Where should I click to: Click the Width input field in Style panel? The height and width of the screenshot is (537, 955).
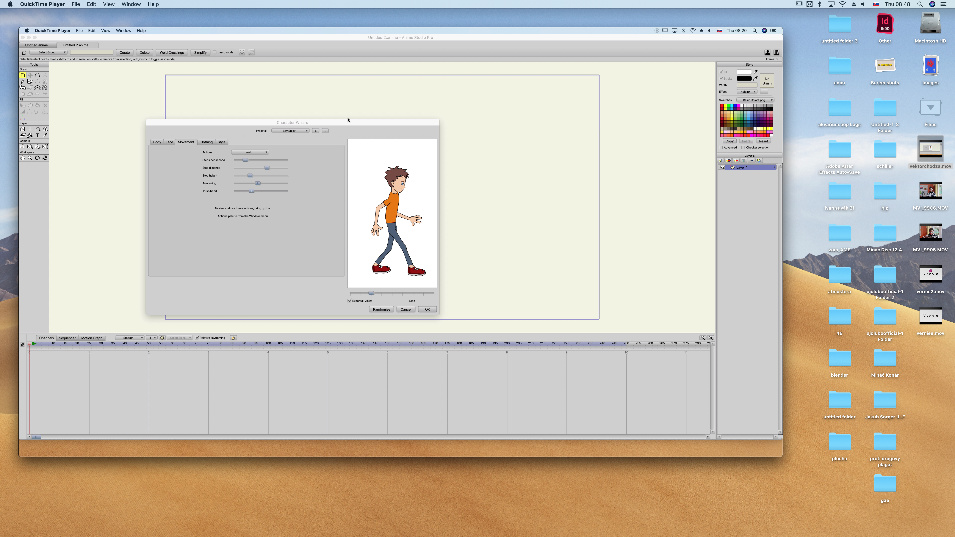746,85
